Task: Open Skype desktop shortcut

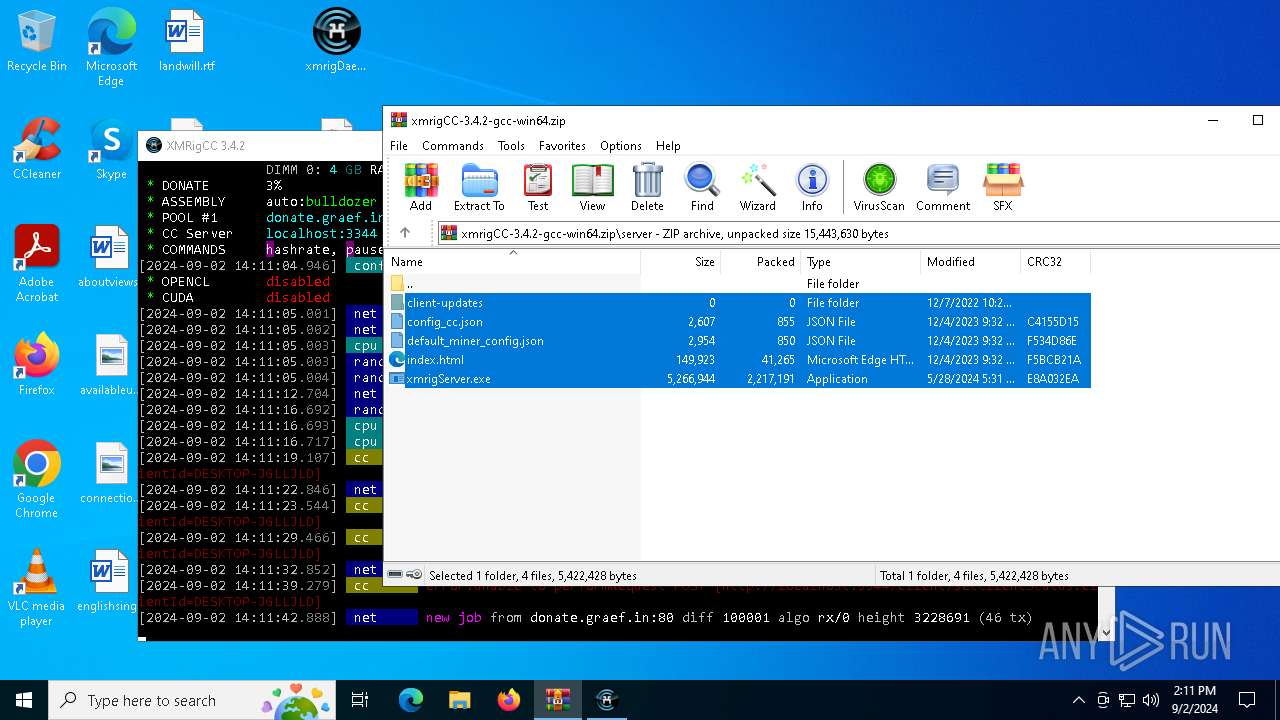Action: [x=111, y=149]
